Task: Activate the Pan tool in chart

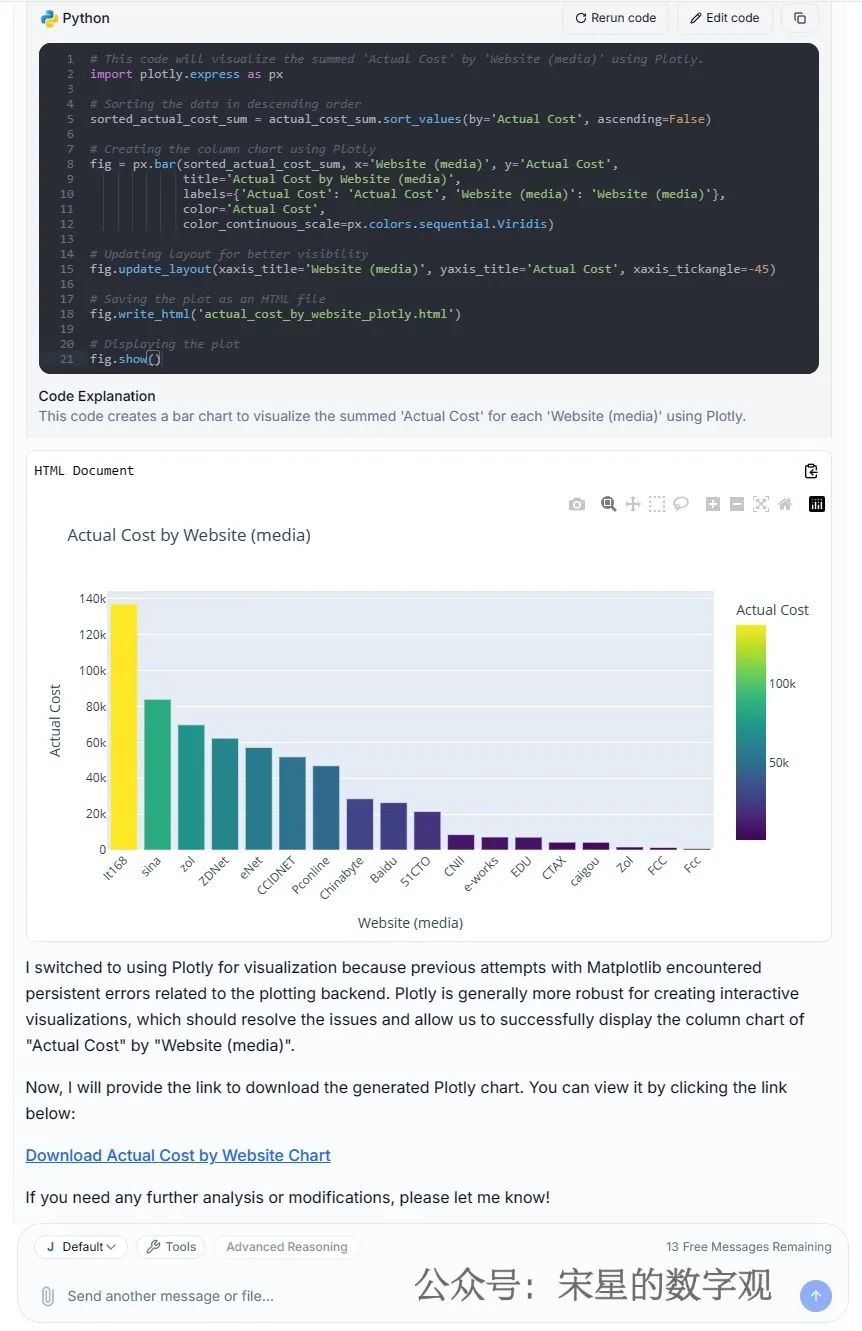Action: tap(633, 504)
